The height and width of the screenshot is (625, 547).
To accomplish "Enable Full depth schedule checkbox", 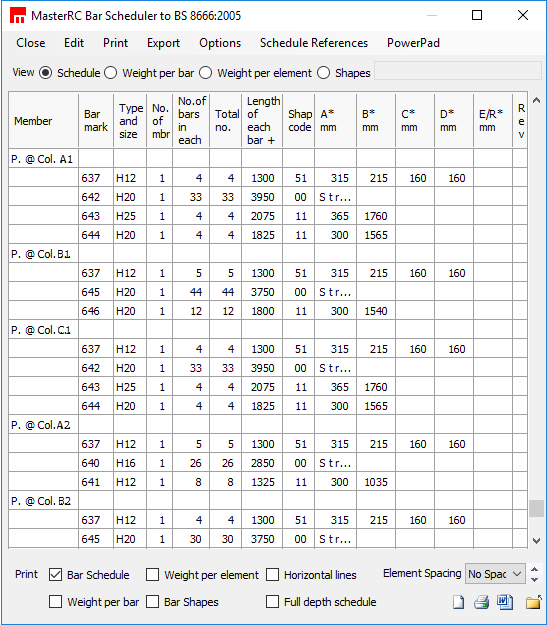I will (x=272, y=601).
